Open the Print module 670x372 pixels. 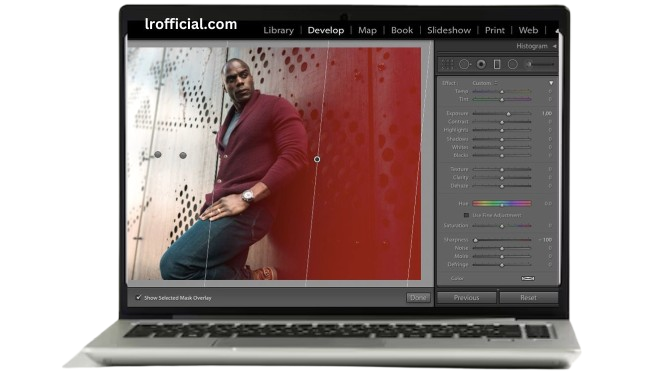495,30
